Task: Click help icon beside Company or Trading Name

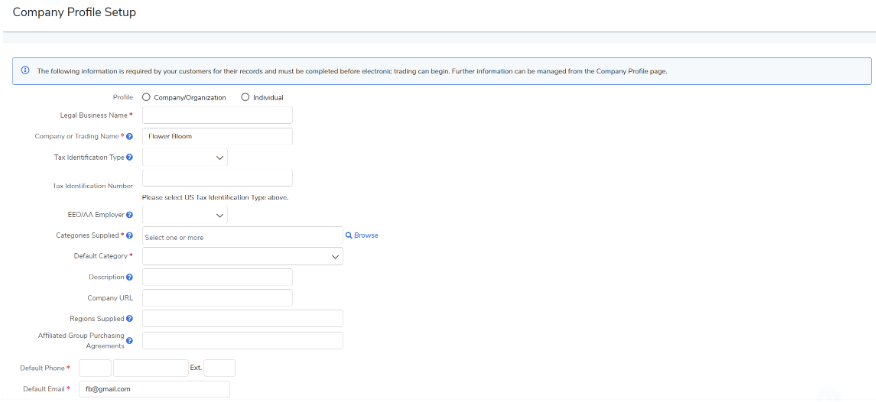Action: click(x=130, y=136)
